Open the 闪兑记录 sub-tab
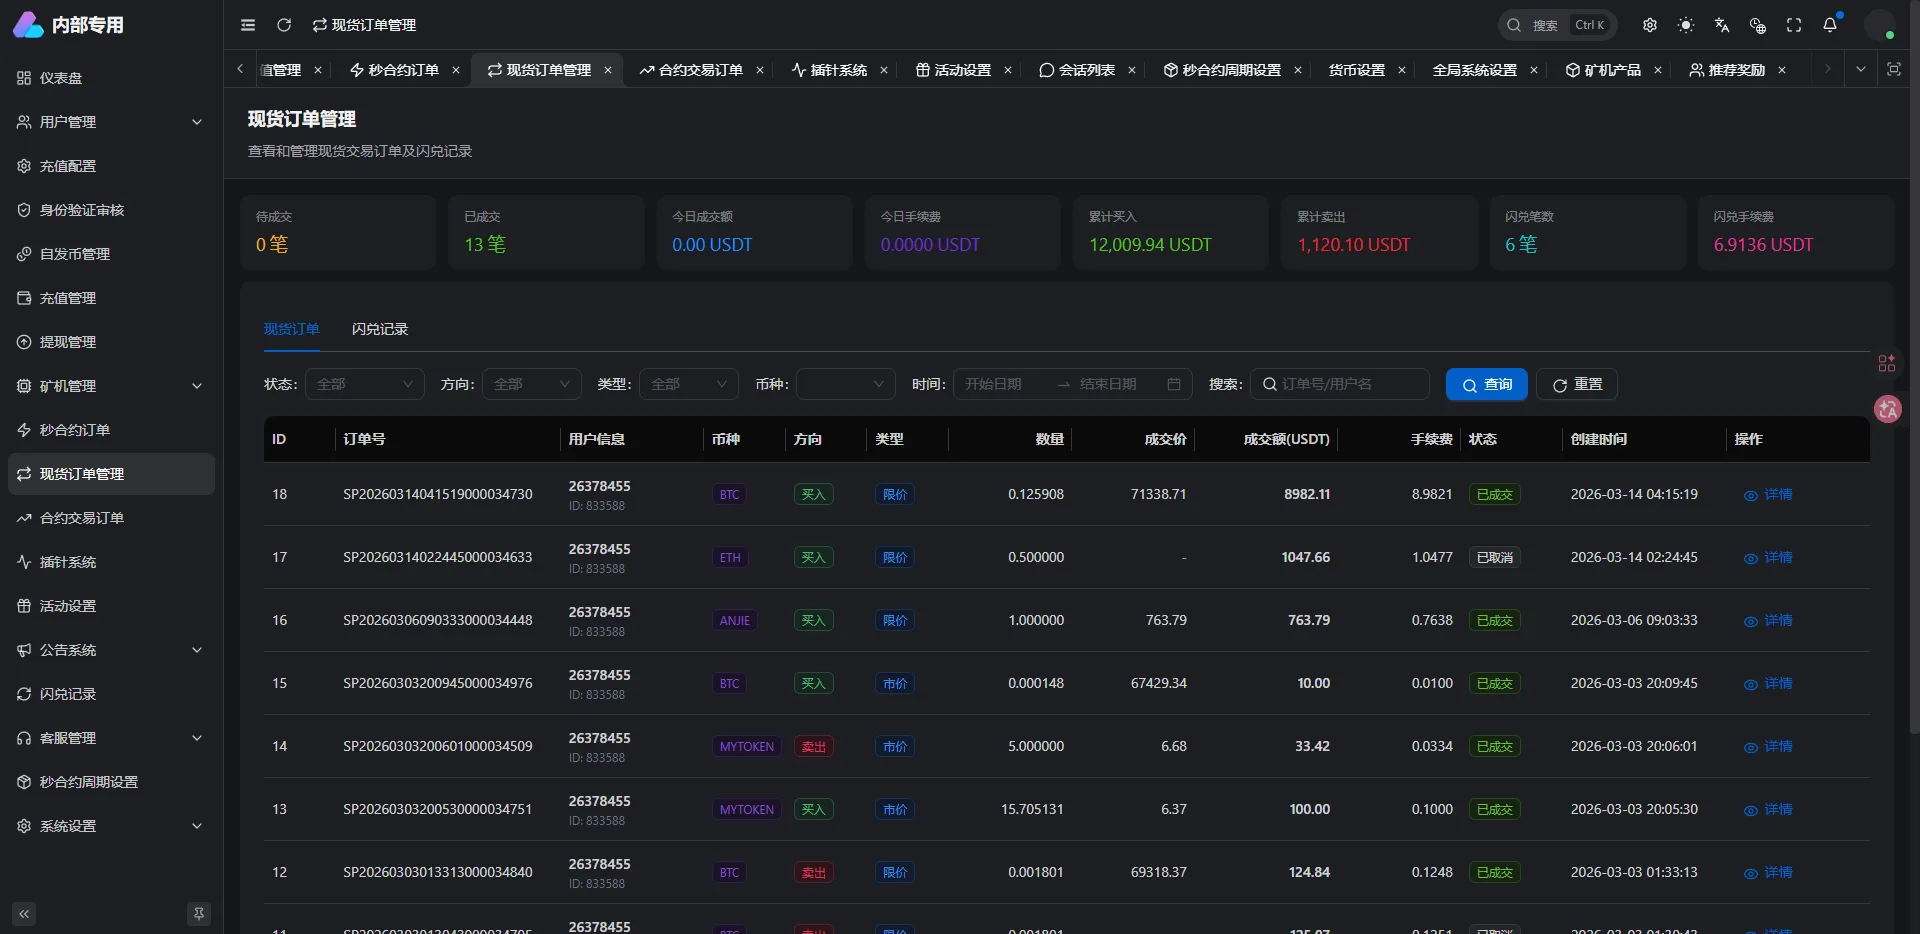The height and width of the screenshot is (934, 1920). [x=380, y=329]
